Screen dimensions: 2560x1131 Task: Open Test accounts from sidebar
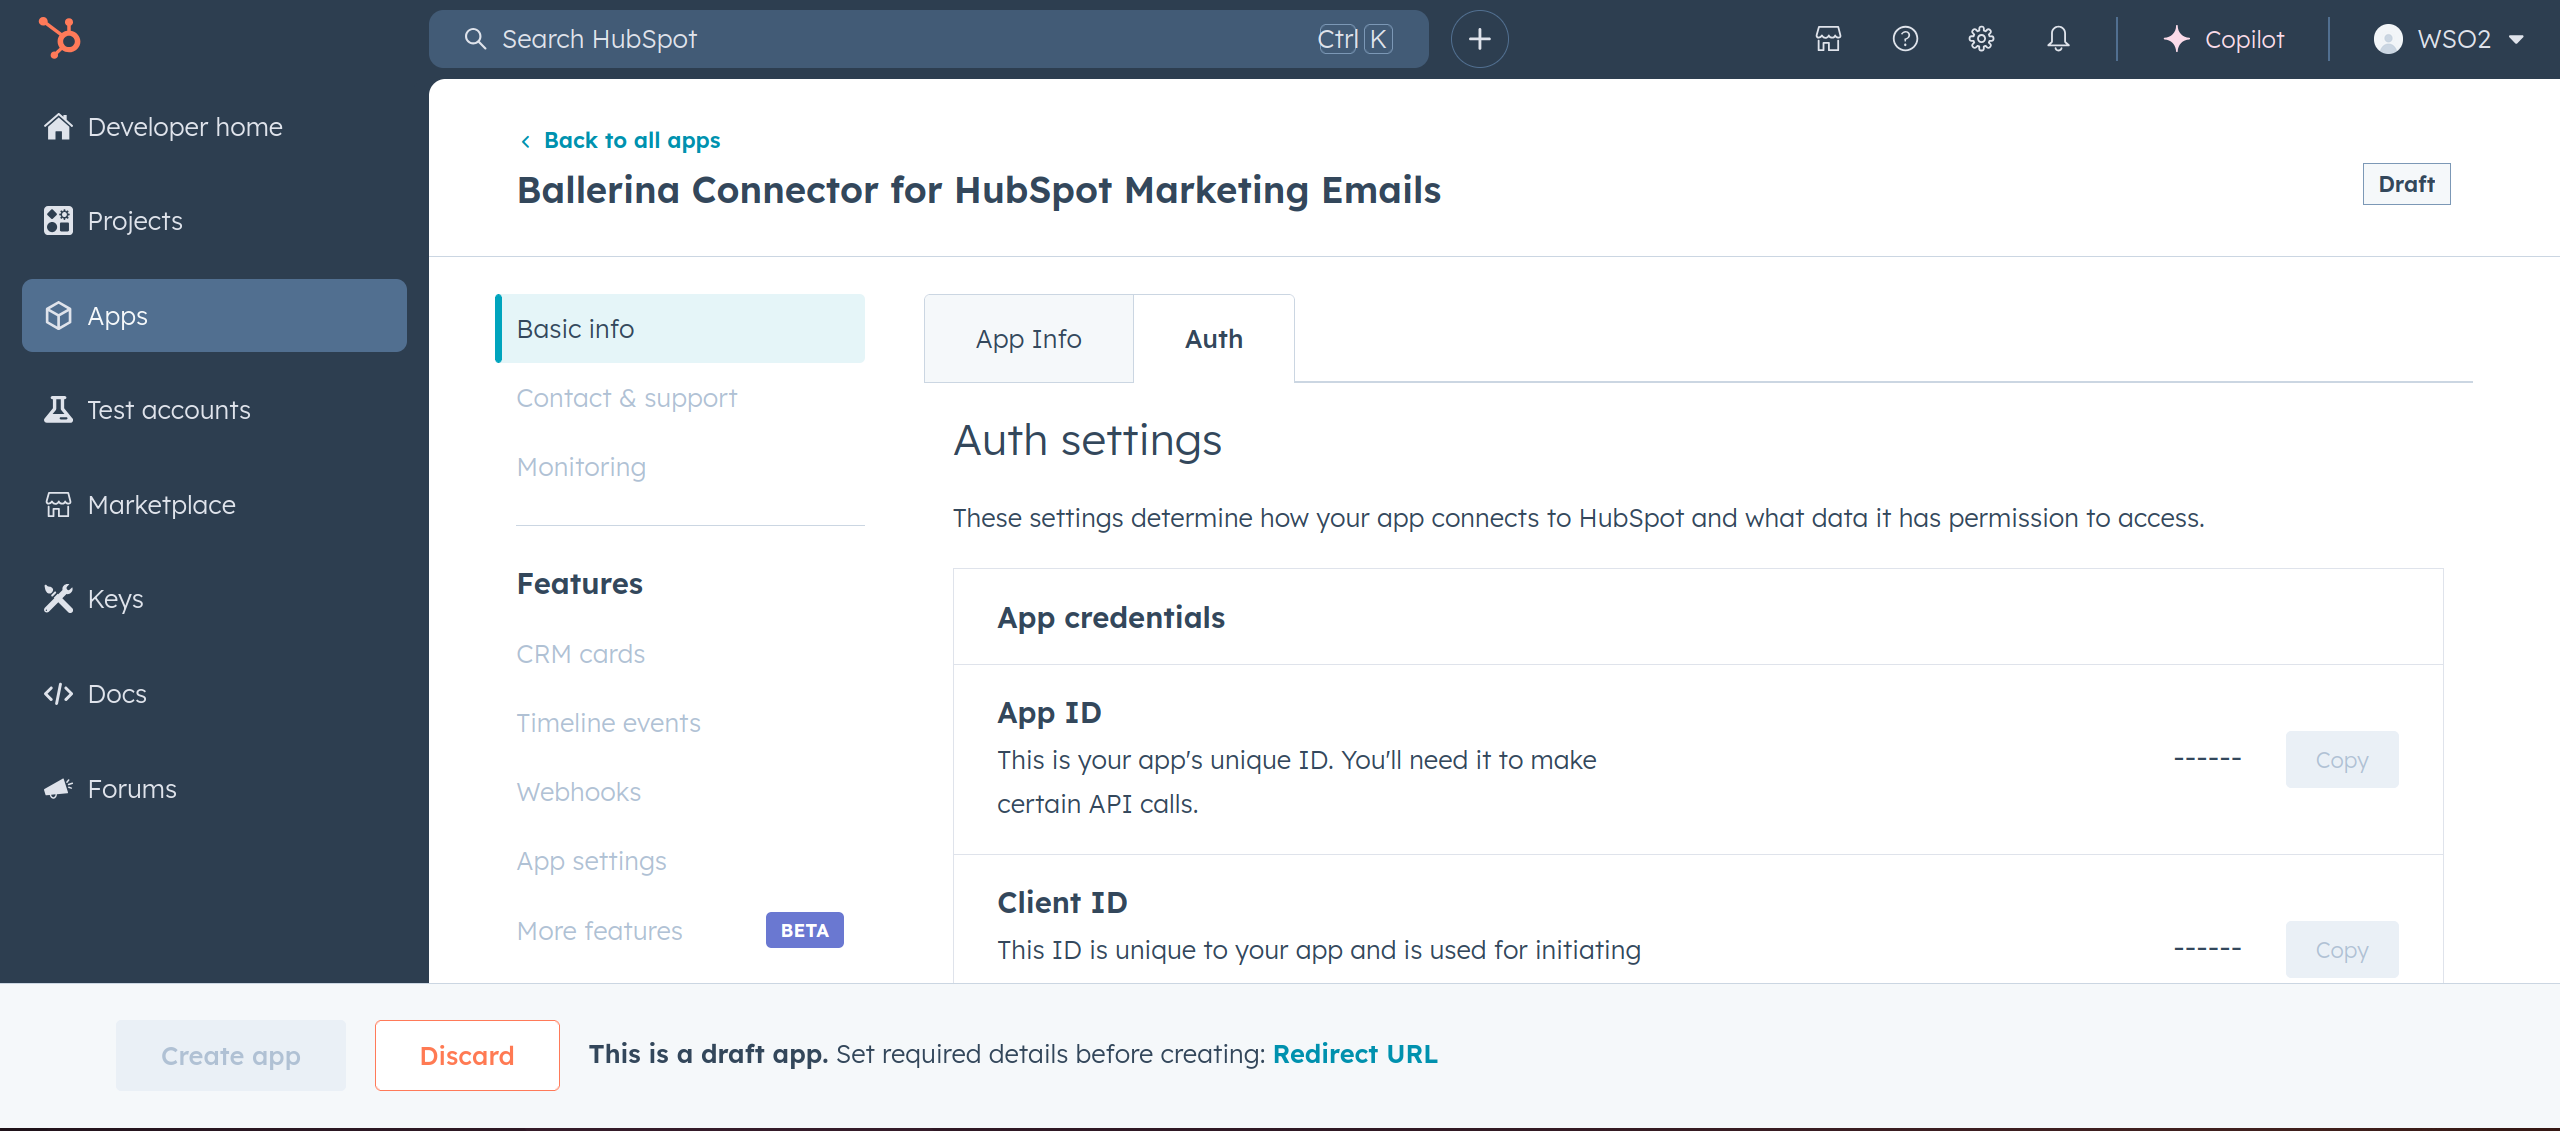[x=168, y=410]
